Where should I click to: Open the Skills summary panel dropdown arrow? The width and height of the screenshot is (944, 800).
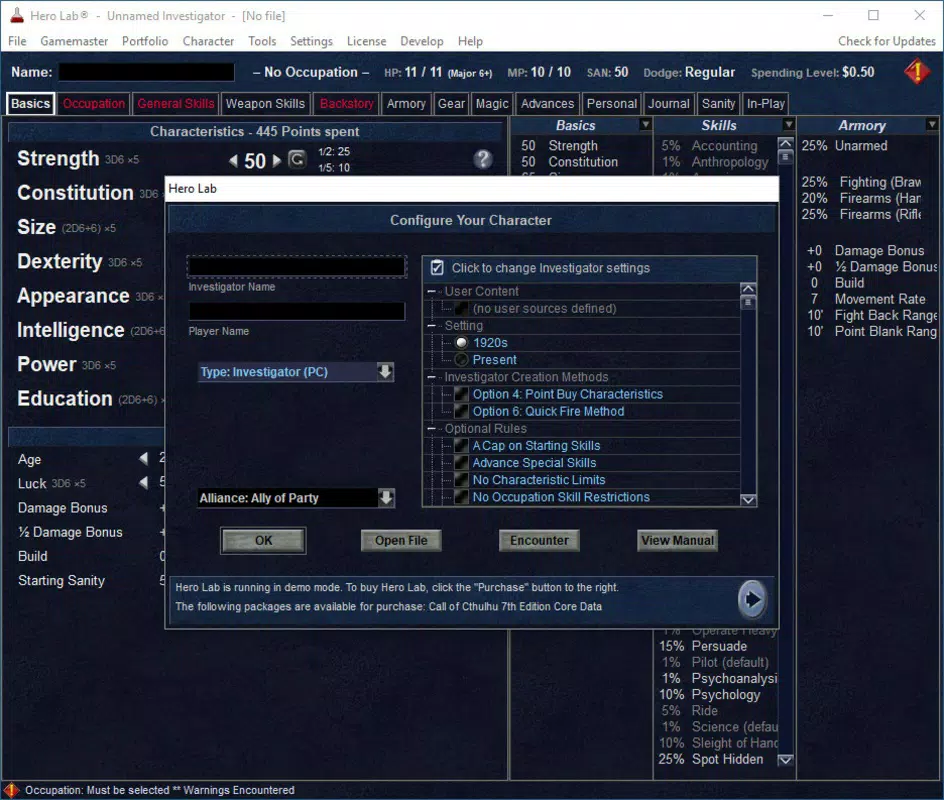[x=789, y=125]
